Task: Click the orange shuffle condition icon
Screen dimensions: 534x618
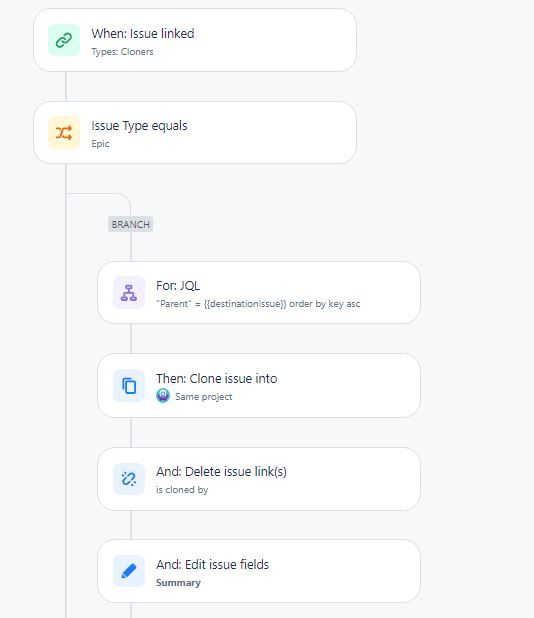Action: [64, 132]
